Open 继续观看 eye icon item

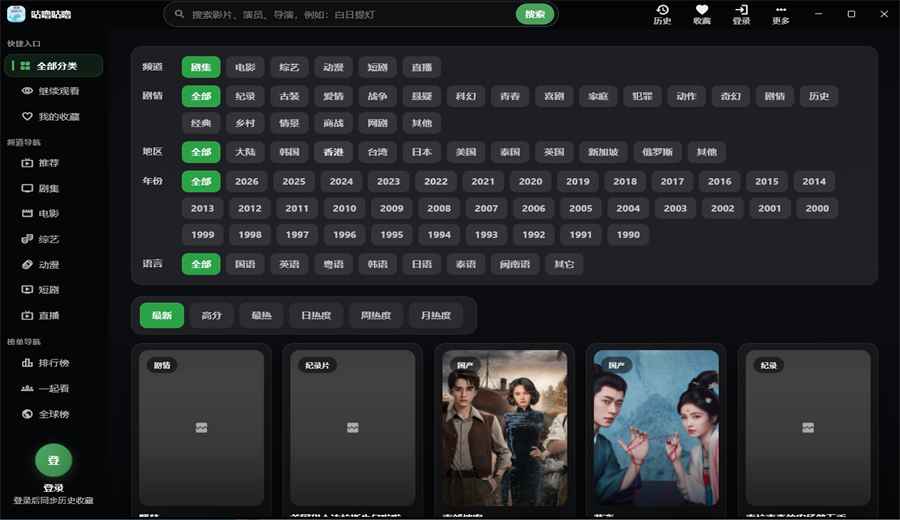click(x=53, y=91)
